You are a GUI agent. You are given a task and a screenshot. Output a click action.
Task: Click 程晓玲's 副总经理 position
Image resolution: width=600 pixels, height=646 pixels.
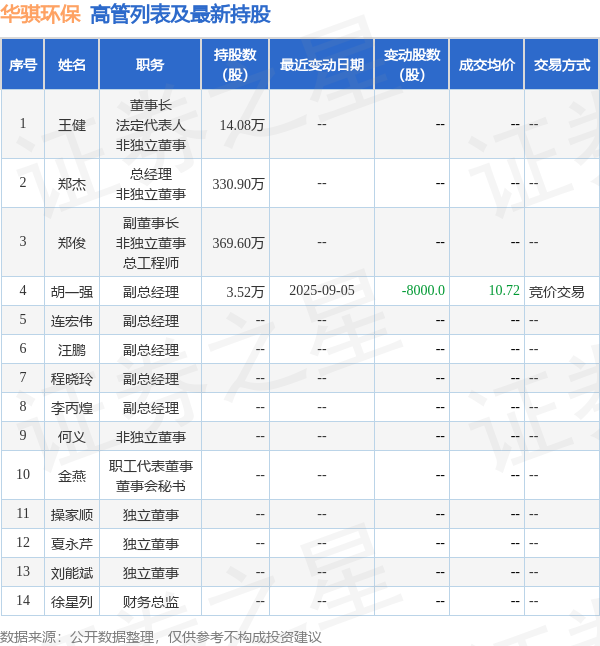151,379
